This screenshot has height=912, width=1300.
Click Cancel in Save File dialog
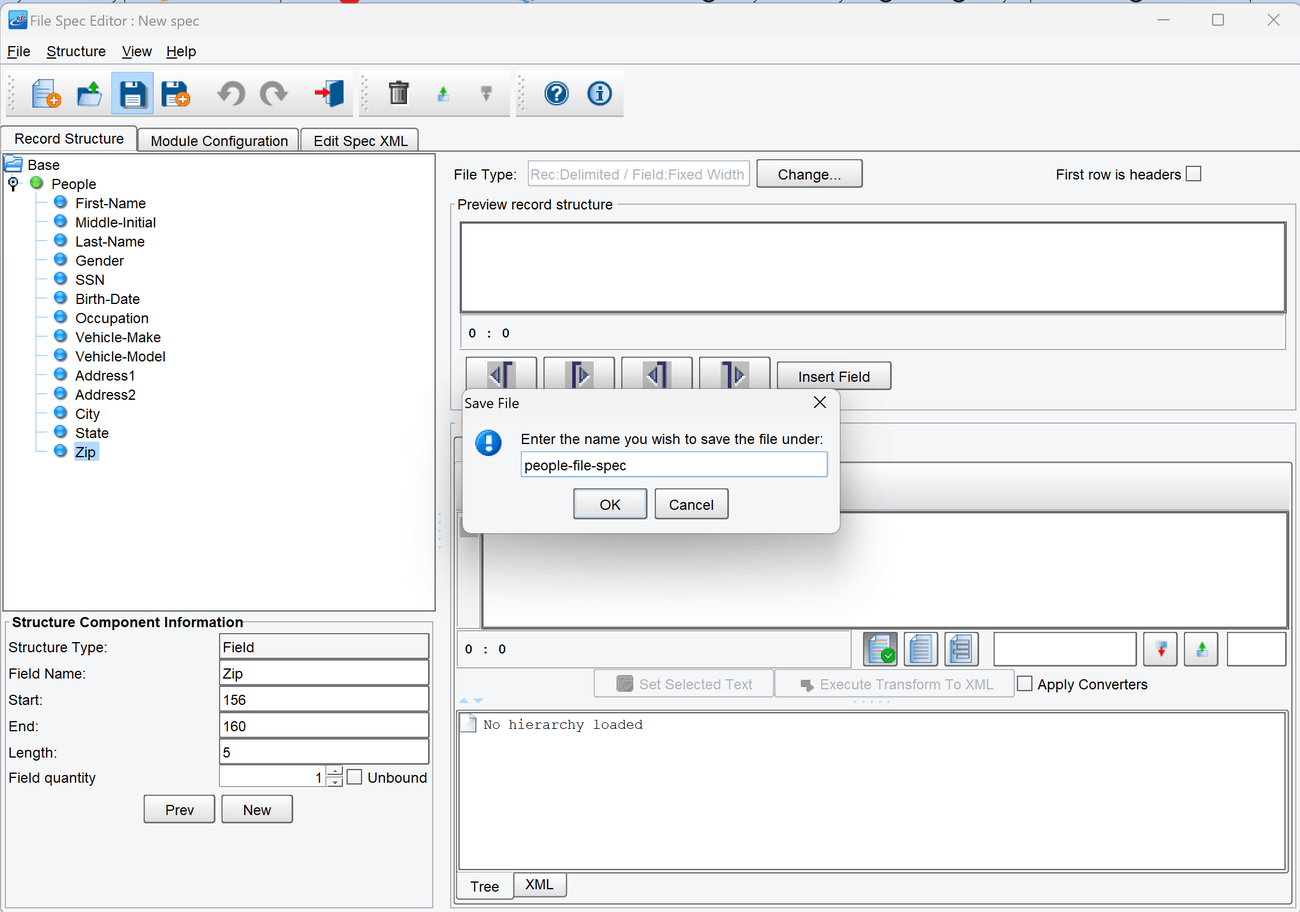691,504
